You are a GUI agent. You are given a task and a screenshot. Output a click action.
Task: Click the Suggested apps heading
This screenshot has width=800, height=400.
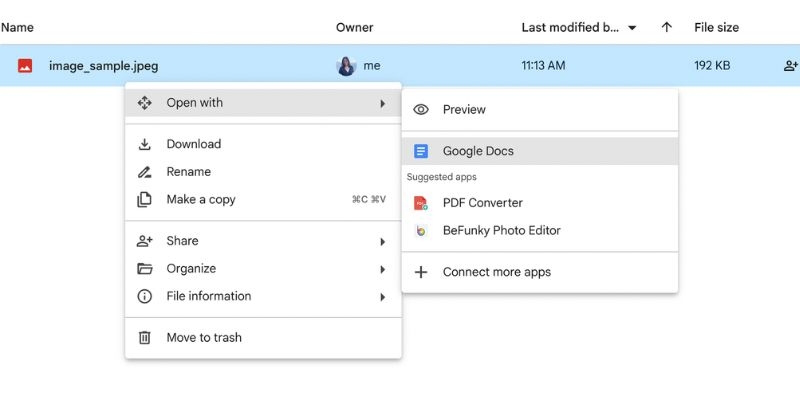(442, 177)
